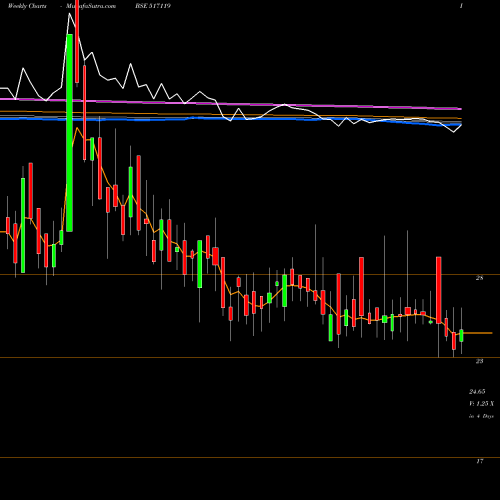Click the last green candle at chart end

tap(461, 335)
